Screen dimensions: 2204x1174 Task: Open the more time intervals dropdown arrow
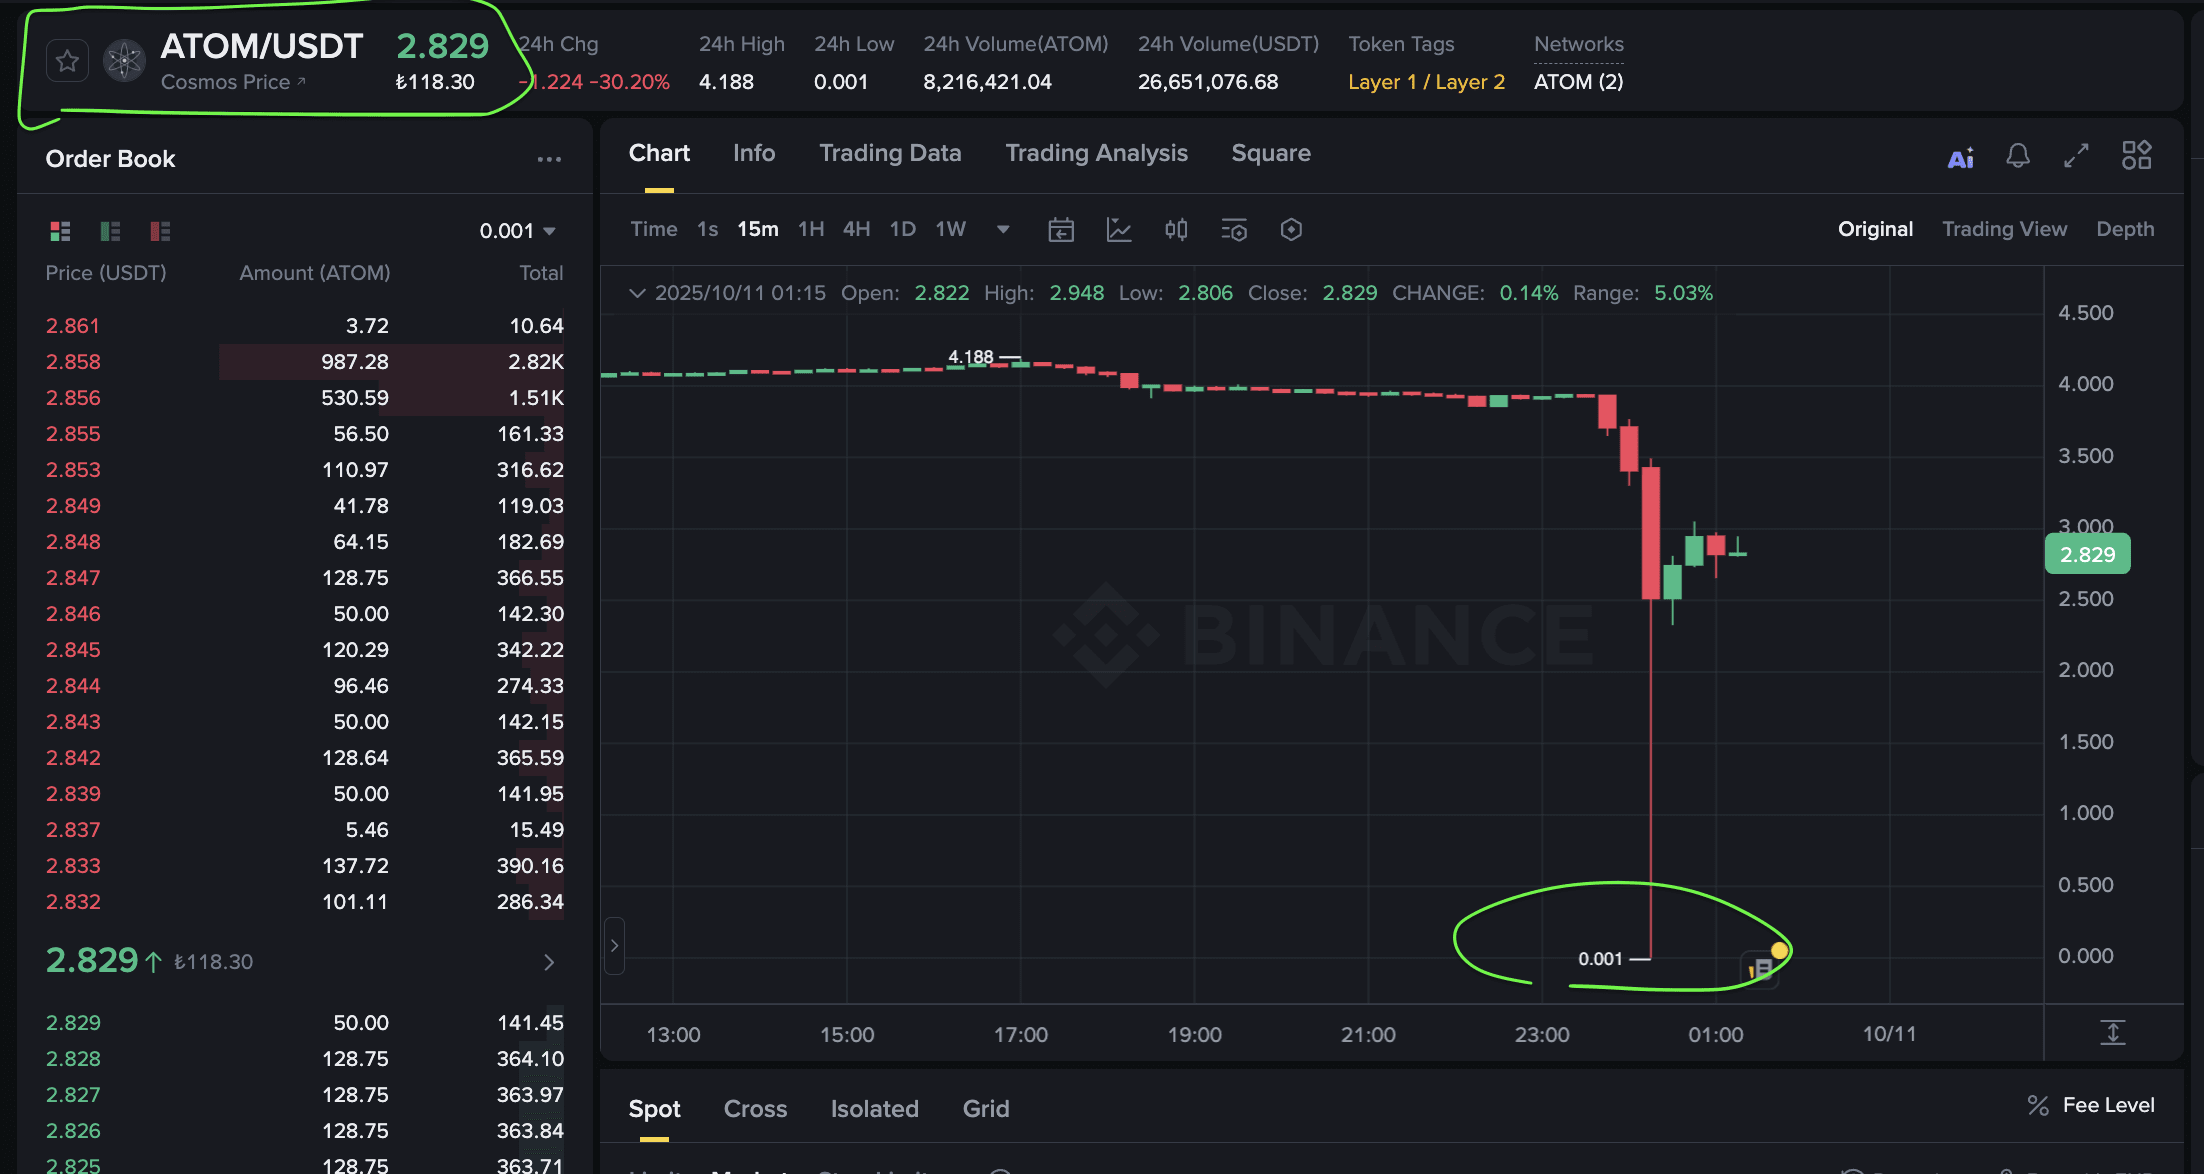point(1003,230)
